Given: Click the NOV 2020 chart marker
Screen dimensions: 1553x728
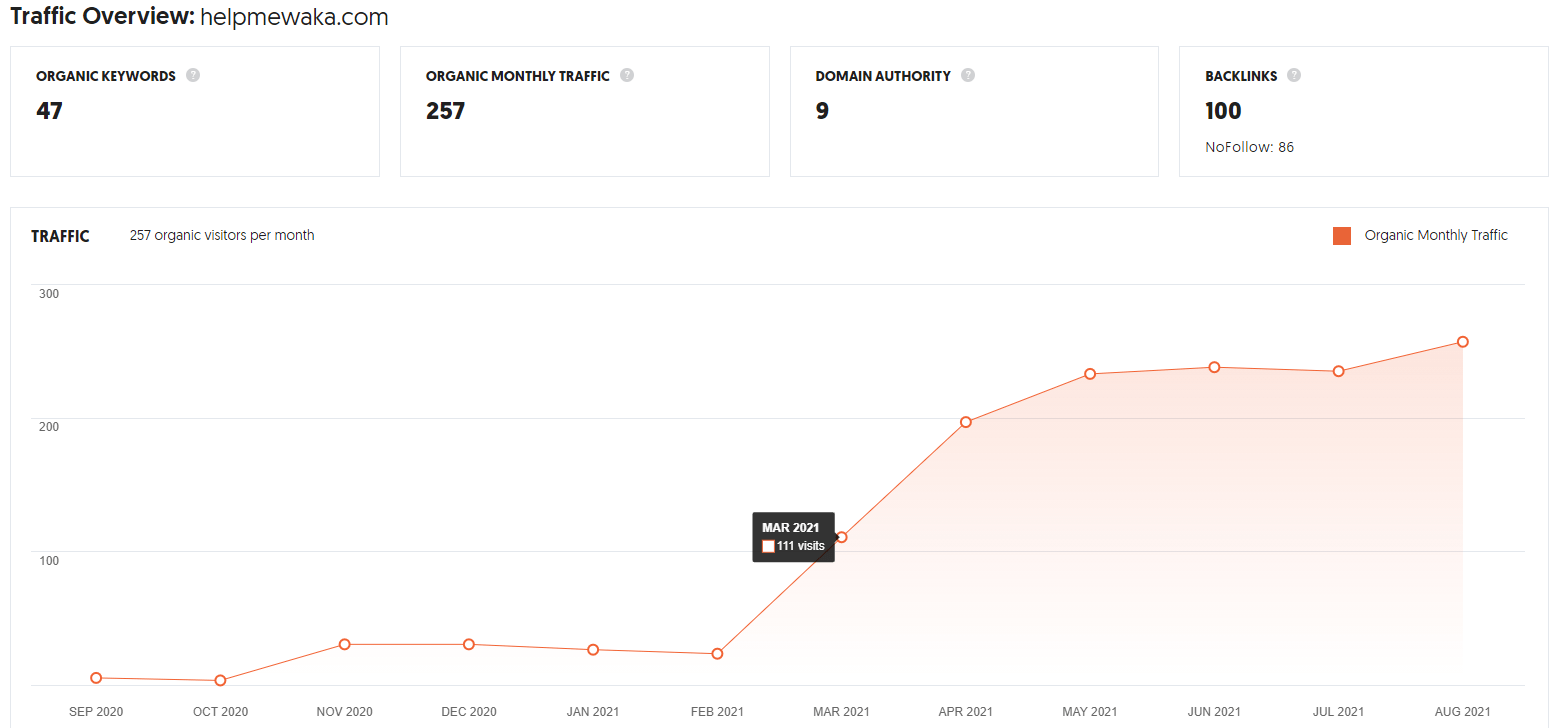Looking at the screenshot, I should point(344,644).
